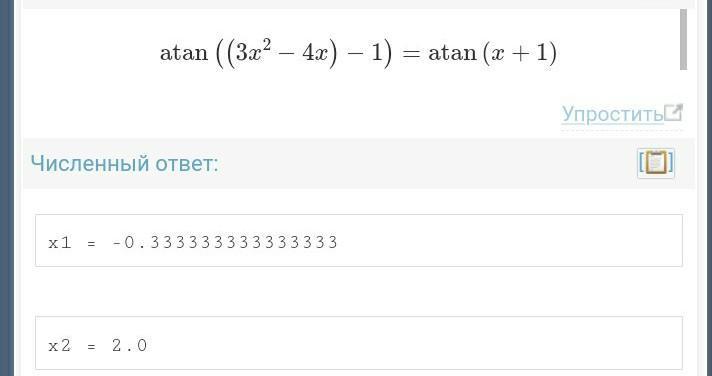Click the 4x term in the formula
712x376 pixels.
click(314, 54)
